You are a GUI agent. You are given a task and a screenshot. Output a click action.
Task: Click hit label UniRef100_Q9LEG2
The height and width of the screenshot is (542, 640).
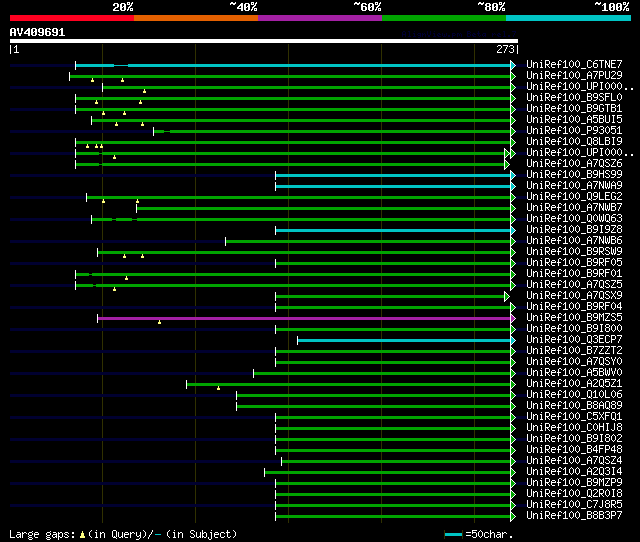(574, 196)
